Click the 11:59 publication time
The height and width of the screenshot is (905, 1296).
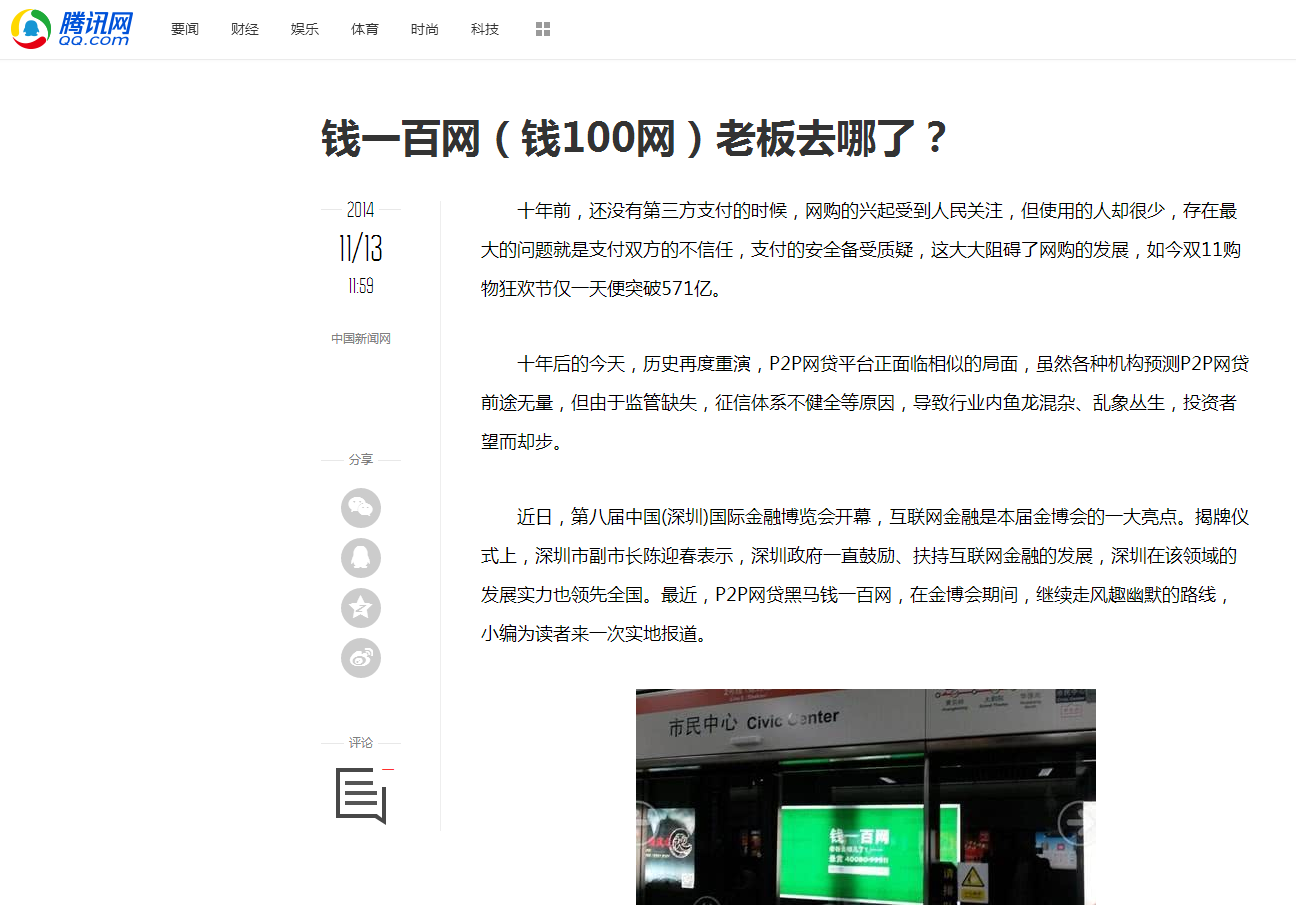361,286
